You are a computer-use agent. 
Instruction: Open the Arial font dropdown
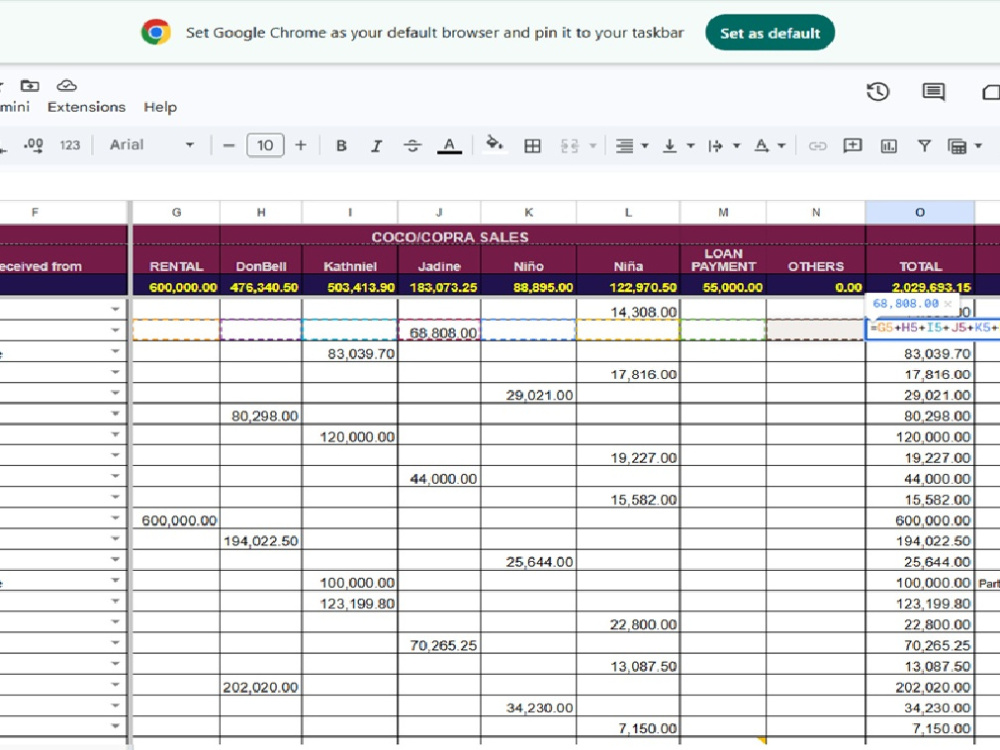click(151, 145)
